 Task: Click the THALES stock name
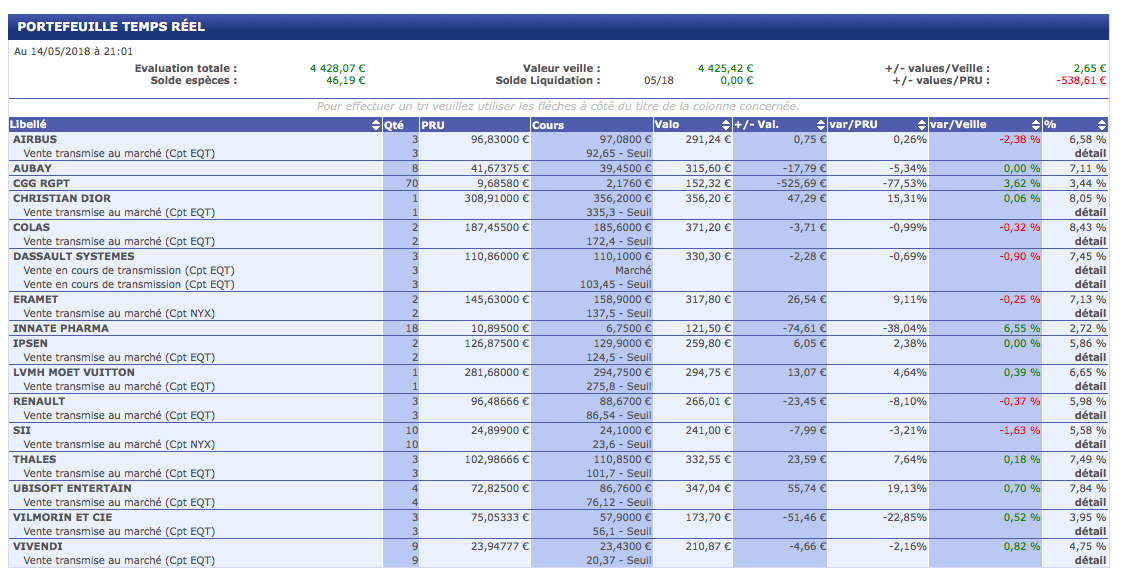[x=35, y=459]
